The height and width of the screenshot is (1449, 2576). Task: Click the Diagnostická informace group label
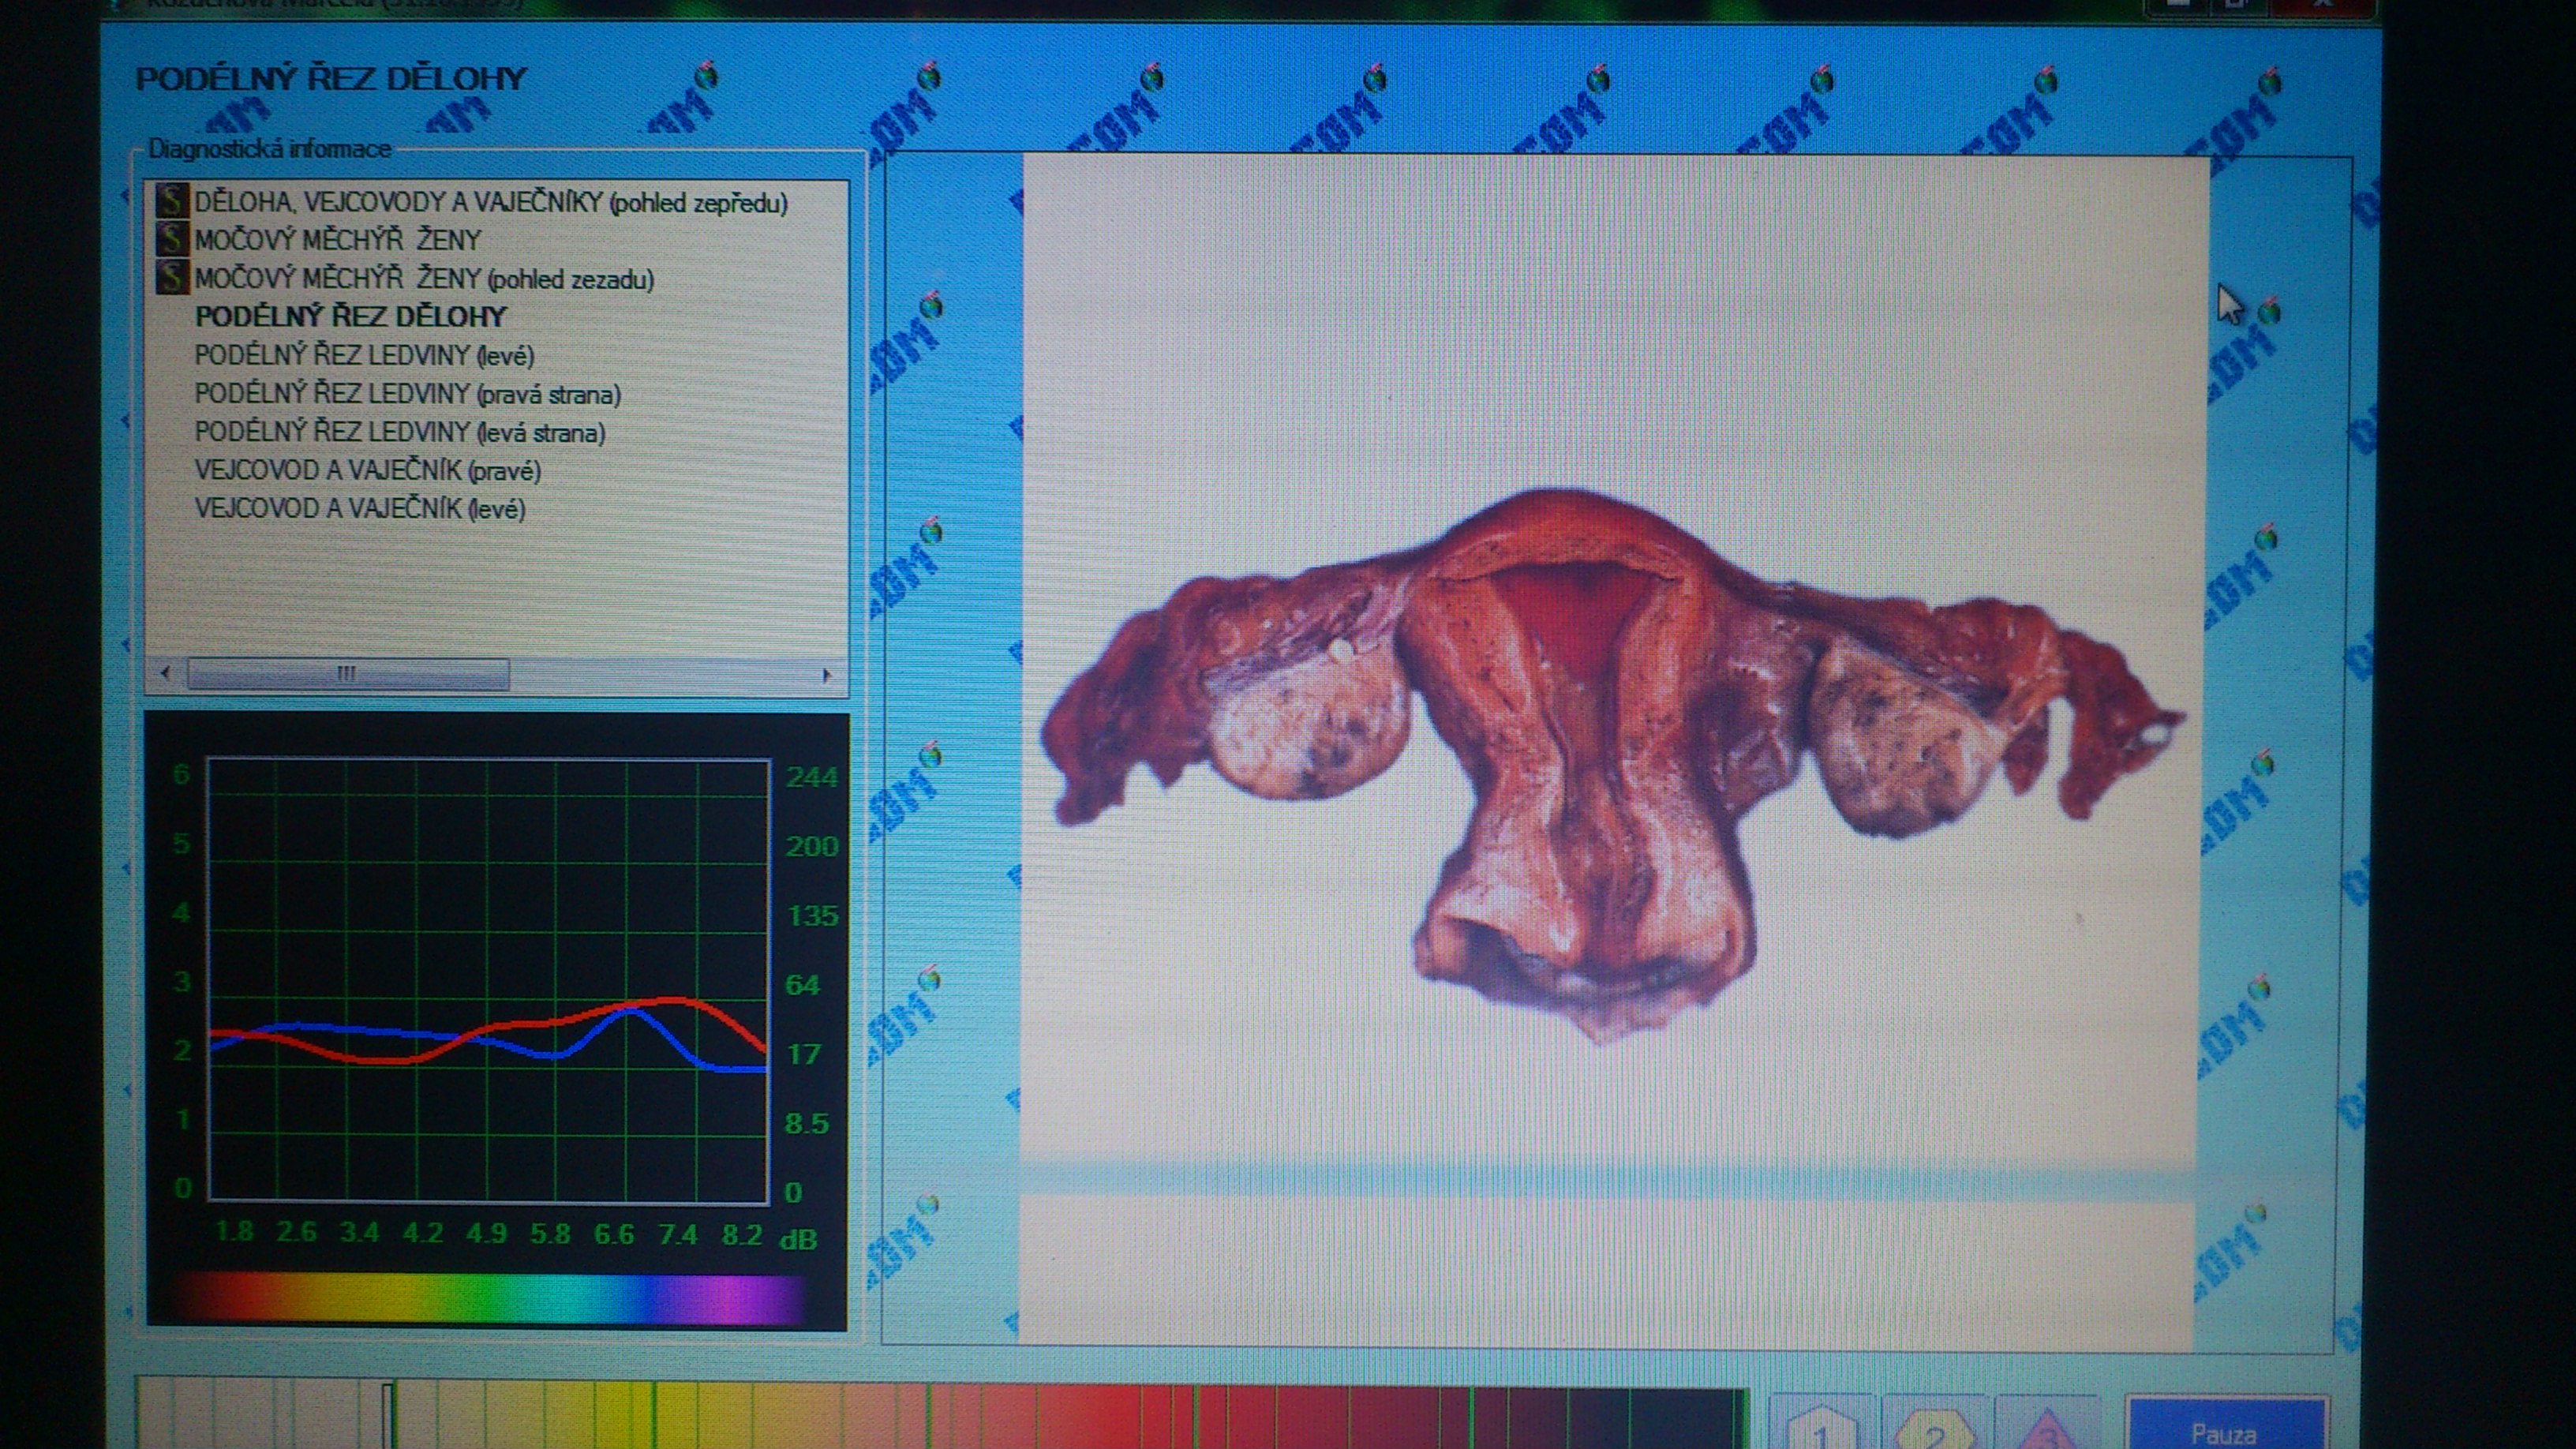click(x=269, y=149)
